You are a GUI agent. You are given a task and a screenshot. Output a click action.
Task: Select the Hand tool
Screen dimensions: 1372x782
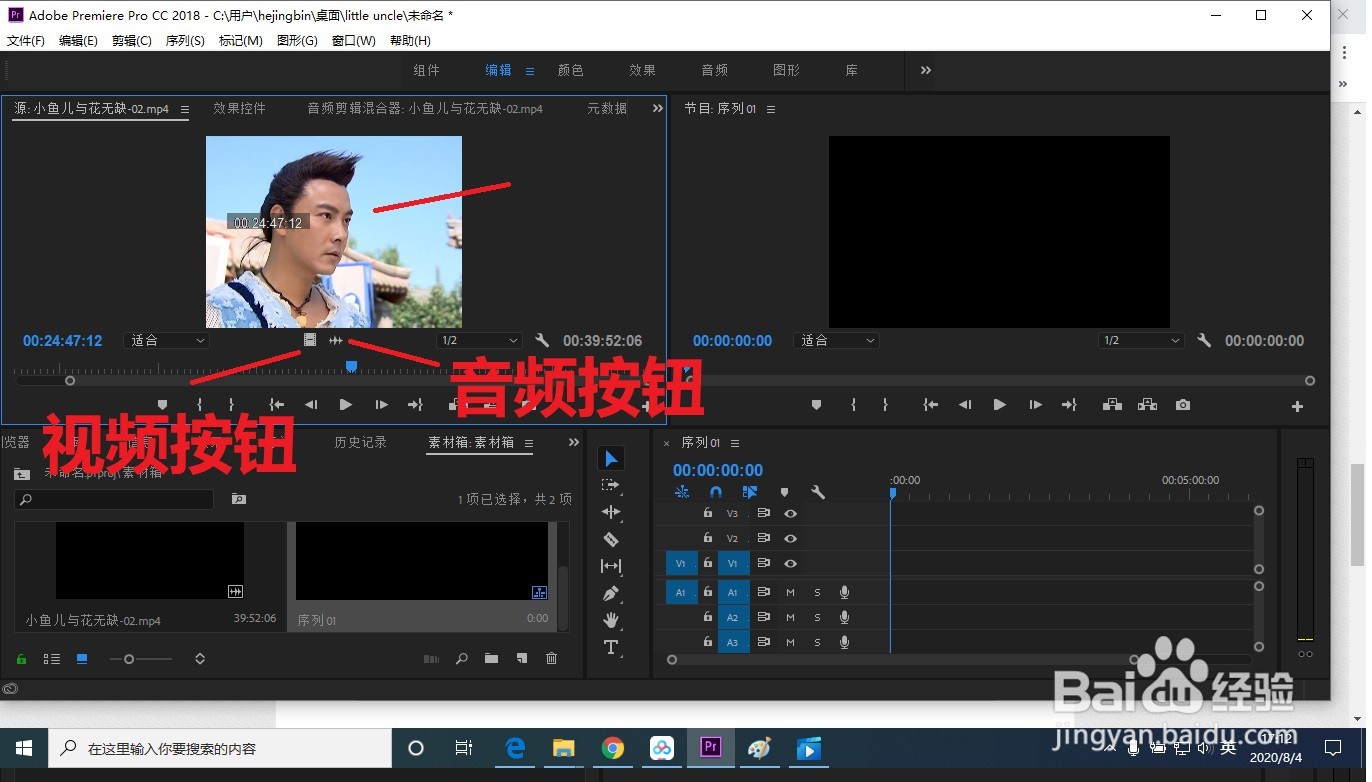pos(611,618)
